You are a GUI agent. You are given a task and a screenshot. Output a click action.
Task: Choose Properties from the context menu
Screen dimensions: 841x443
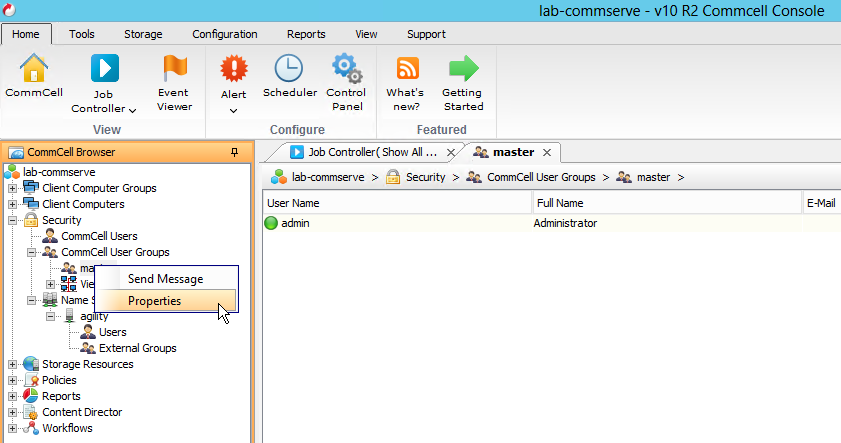[154, 301]
